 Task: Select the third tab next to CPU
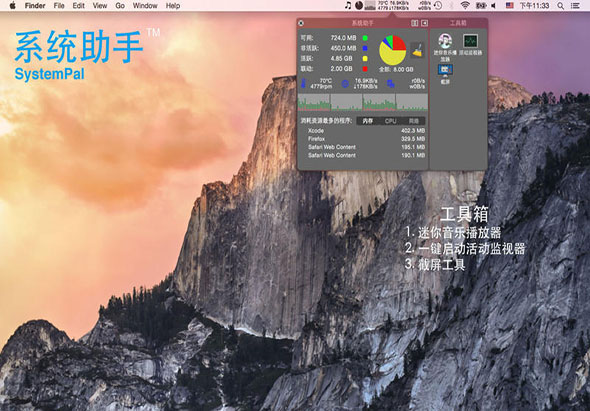tap(414, 121)
